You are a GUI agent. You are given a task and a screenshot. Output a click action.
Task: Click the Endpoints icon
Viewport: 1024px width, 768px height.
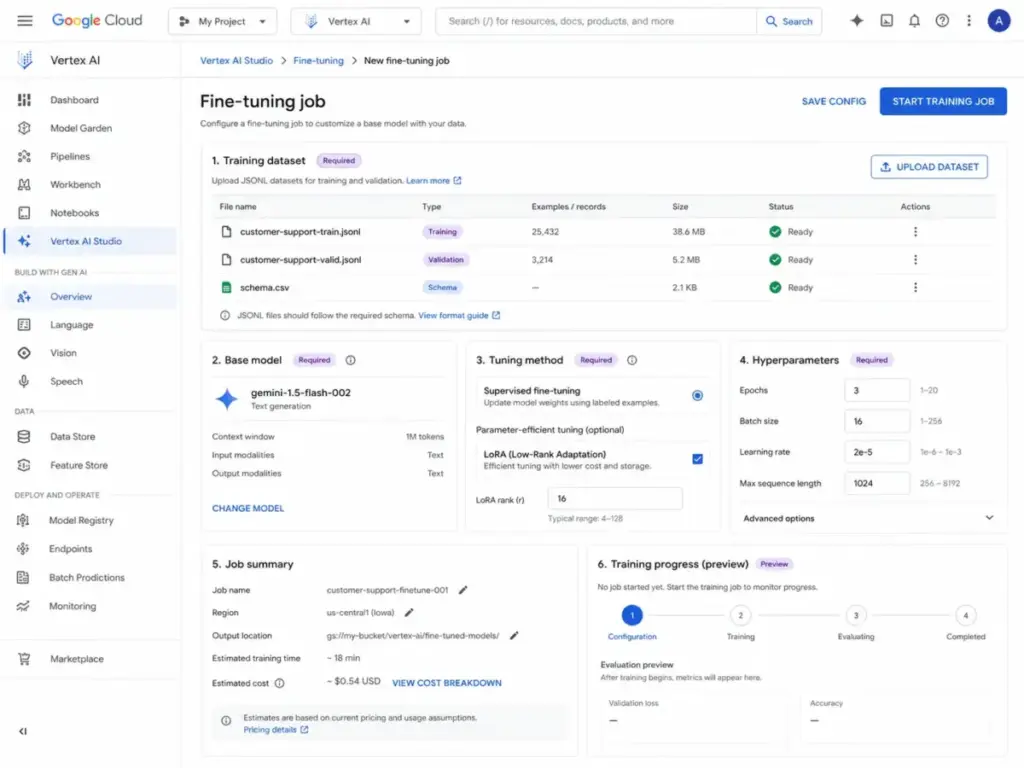pos(23,549)
